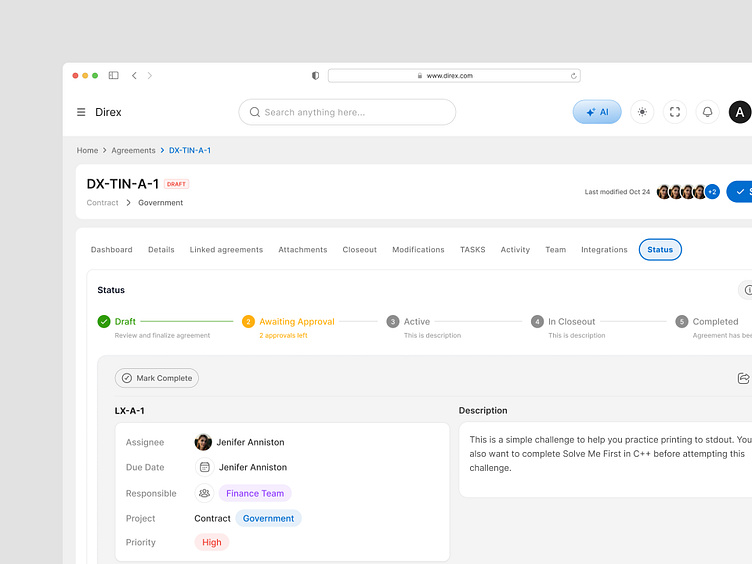Click the Description text box
752x564 pixels.
pyautogui.click(x=605, y=460)
